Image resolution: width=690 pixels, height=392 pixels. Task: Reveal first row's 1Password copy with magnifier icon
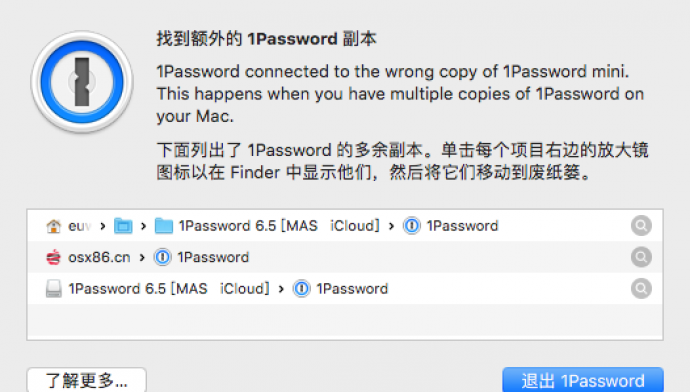tap(641, 226)
